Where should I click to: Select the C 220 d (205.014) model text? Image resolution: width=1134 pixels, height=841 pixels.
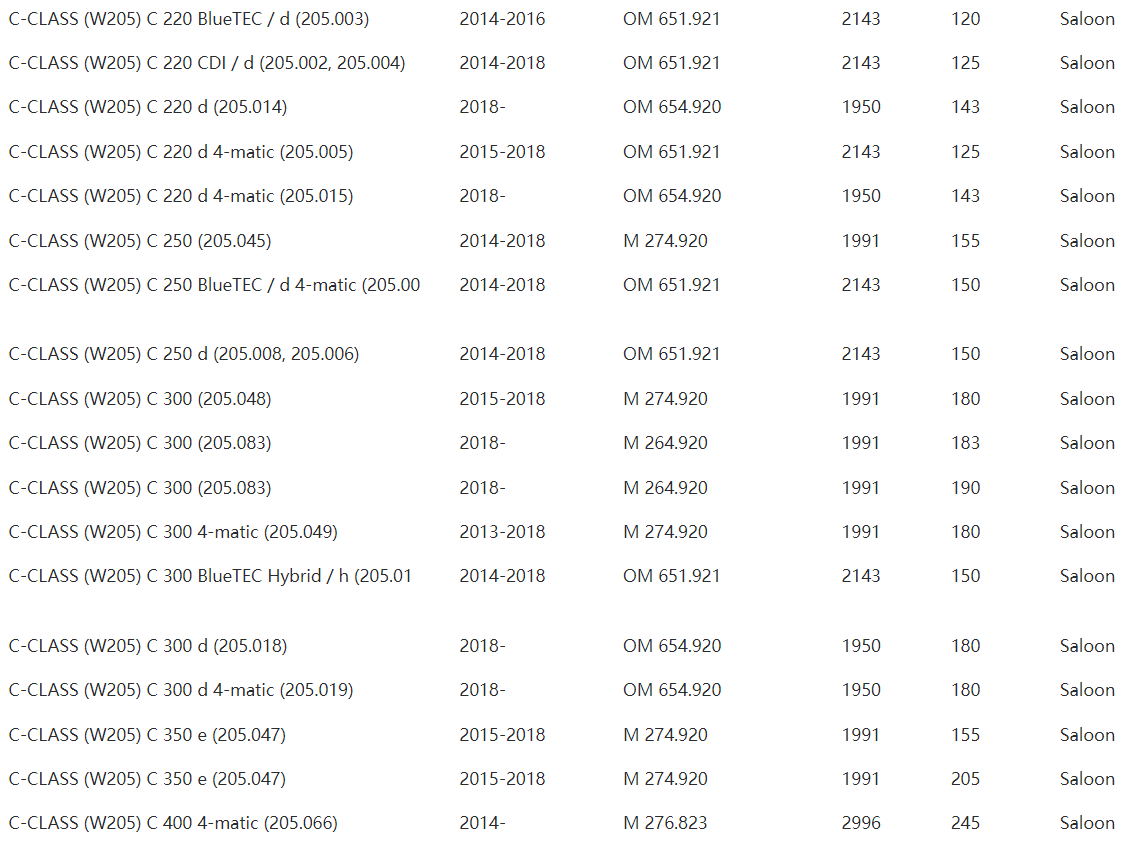148,107
